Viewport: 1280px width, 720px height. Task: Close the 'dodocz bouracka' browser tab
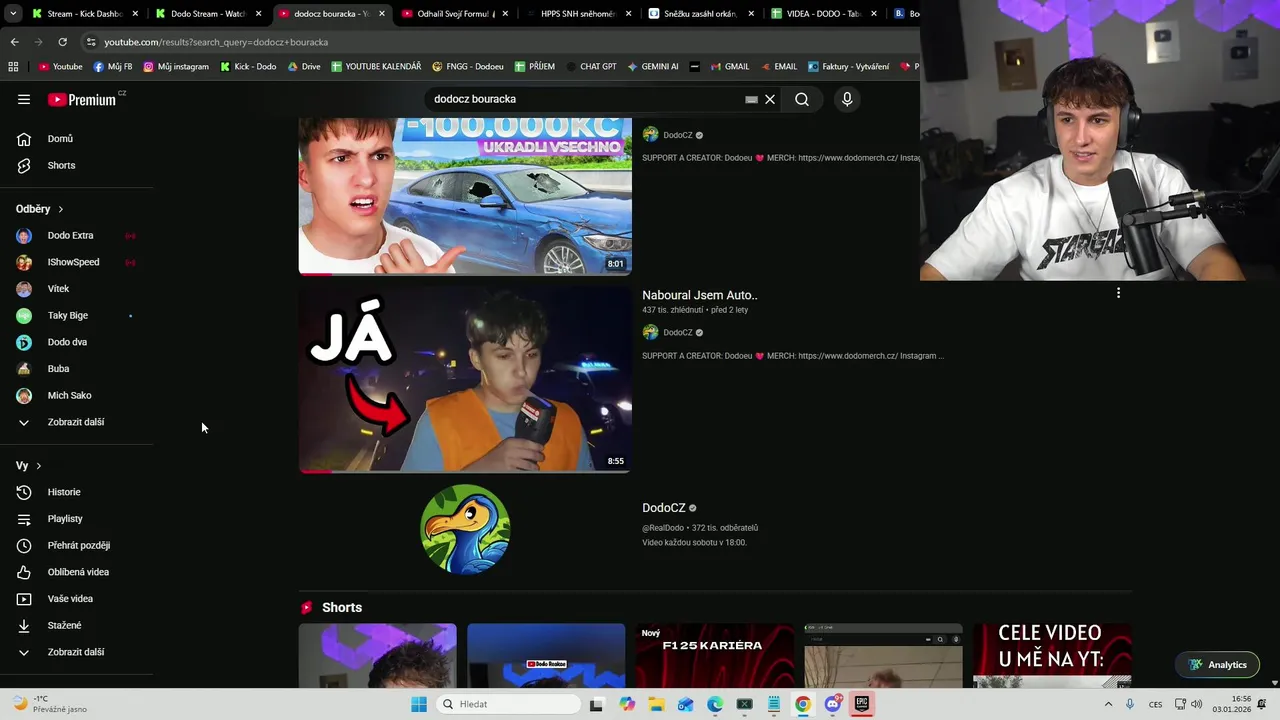point(381,14)
